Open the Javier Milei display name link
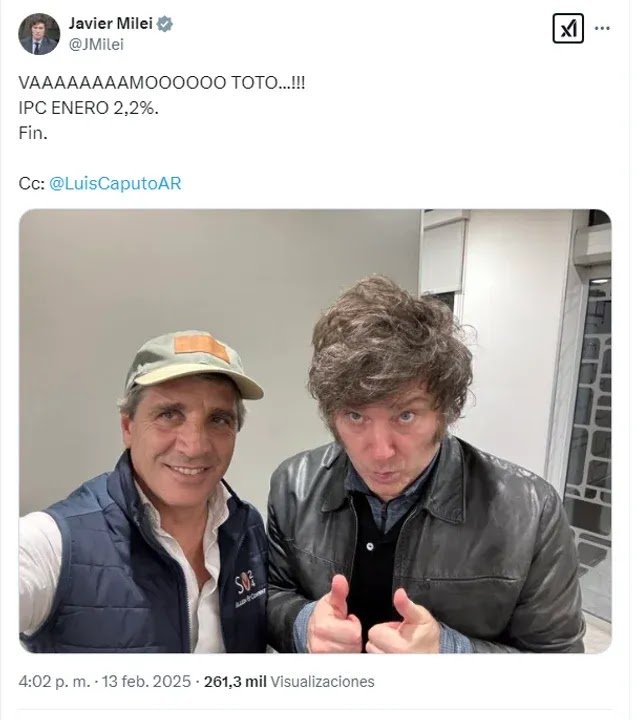The height and width of the screenshot is (720, 637). tap(109, 24)
